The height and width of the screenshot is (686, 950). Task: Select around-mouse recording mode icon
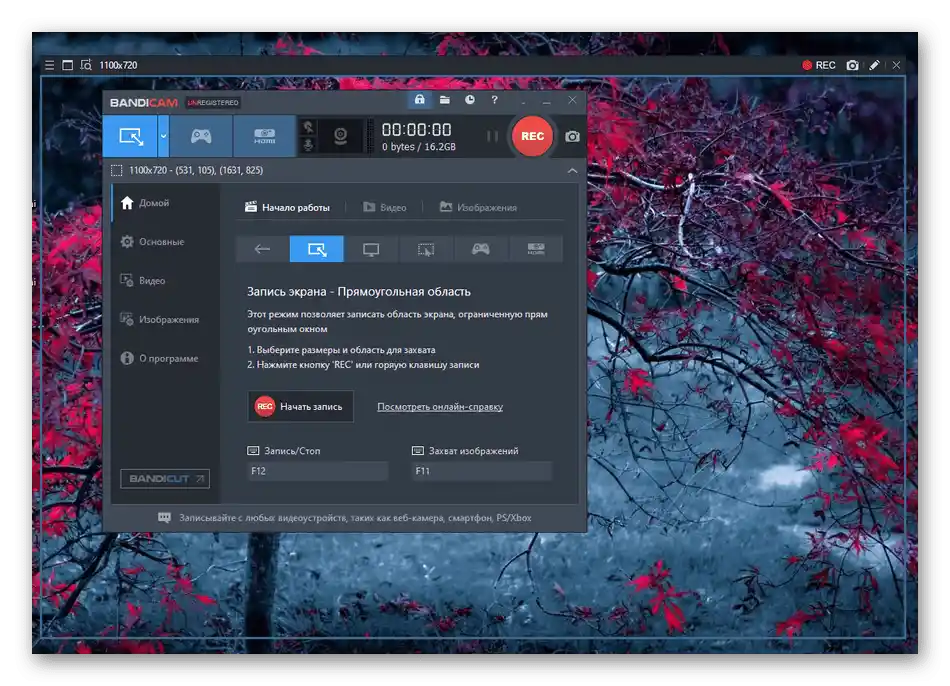426,249
